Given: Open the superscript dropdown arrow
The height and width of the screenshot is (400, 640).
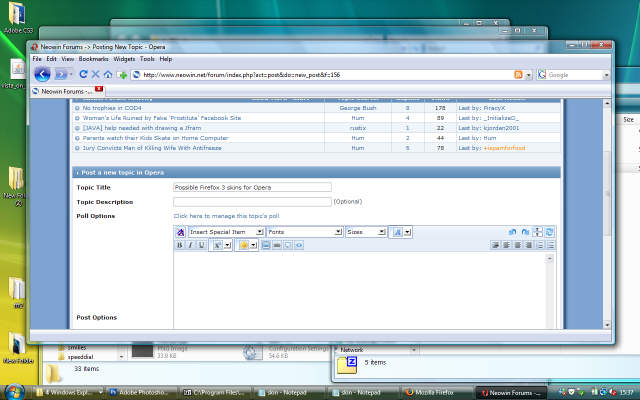Looking at the screenshot, I should [x=227, y=245].
